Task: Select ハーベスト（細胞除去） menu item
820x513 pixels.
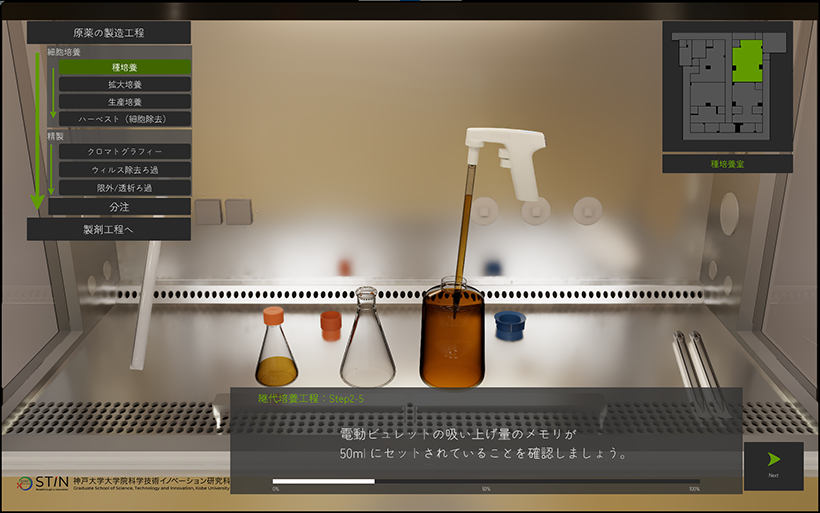Action: point(124,118)
